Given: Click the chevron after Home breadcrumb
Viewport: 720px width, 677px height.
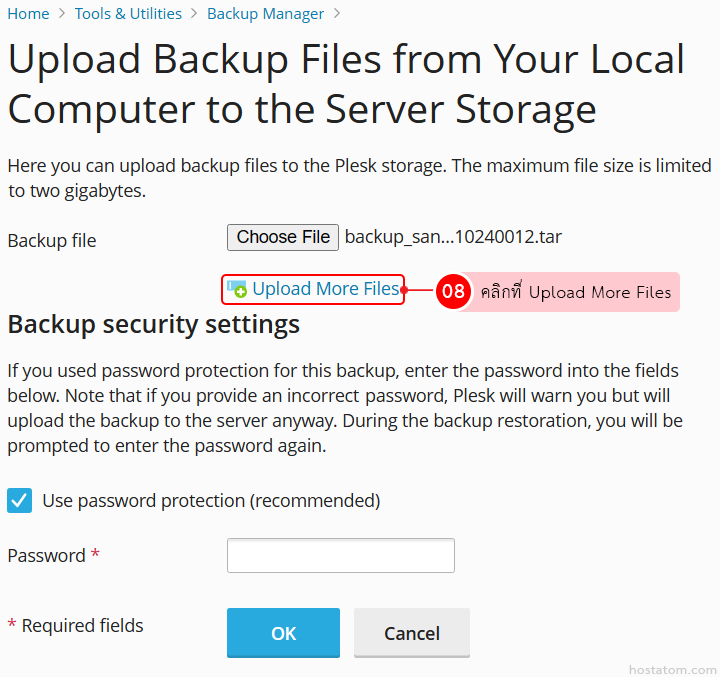Looking at the screenshot, I should [x=62, y=13].
